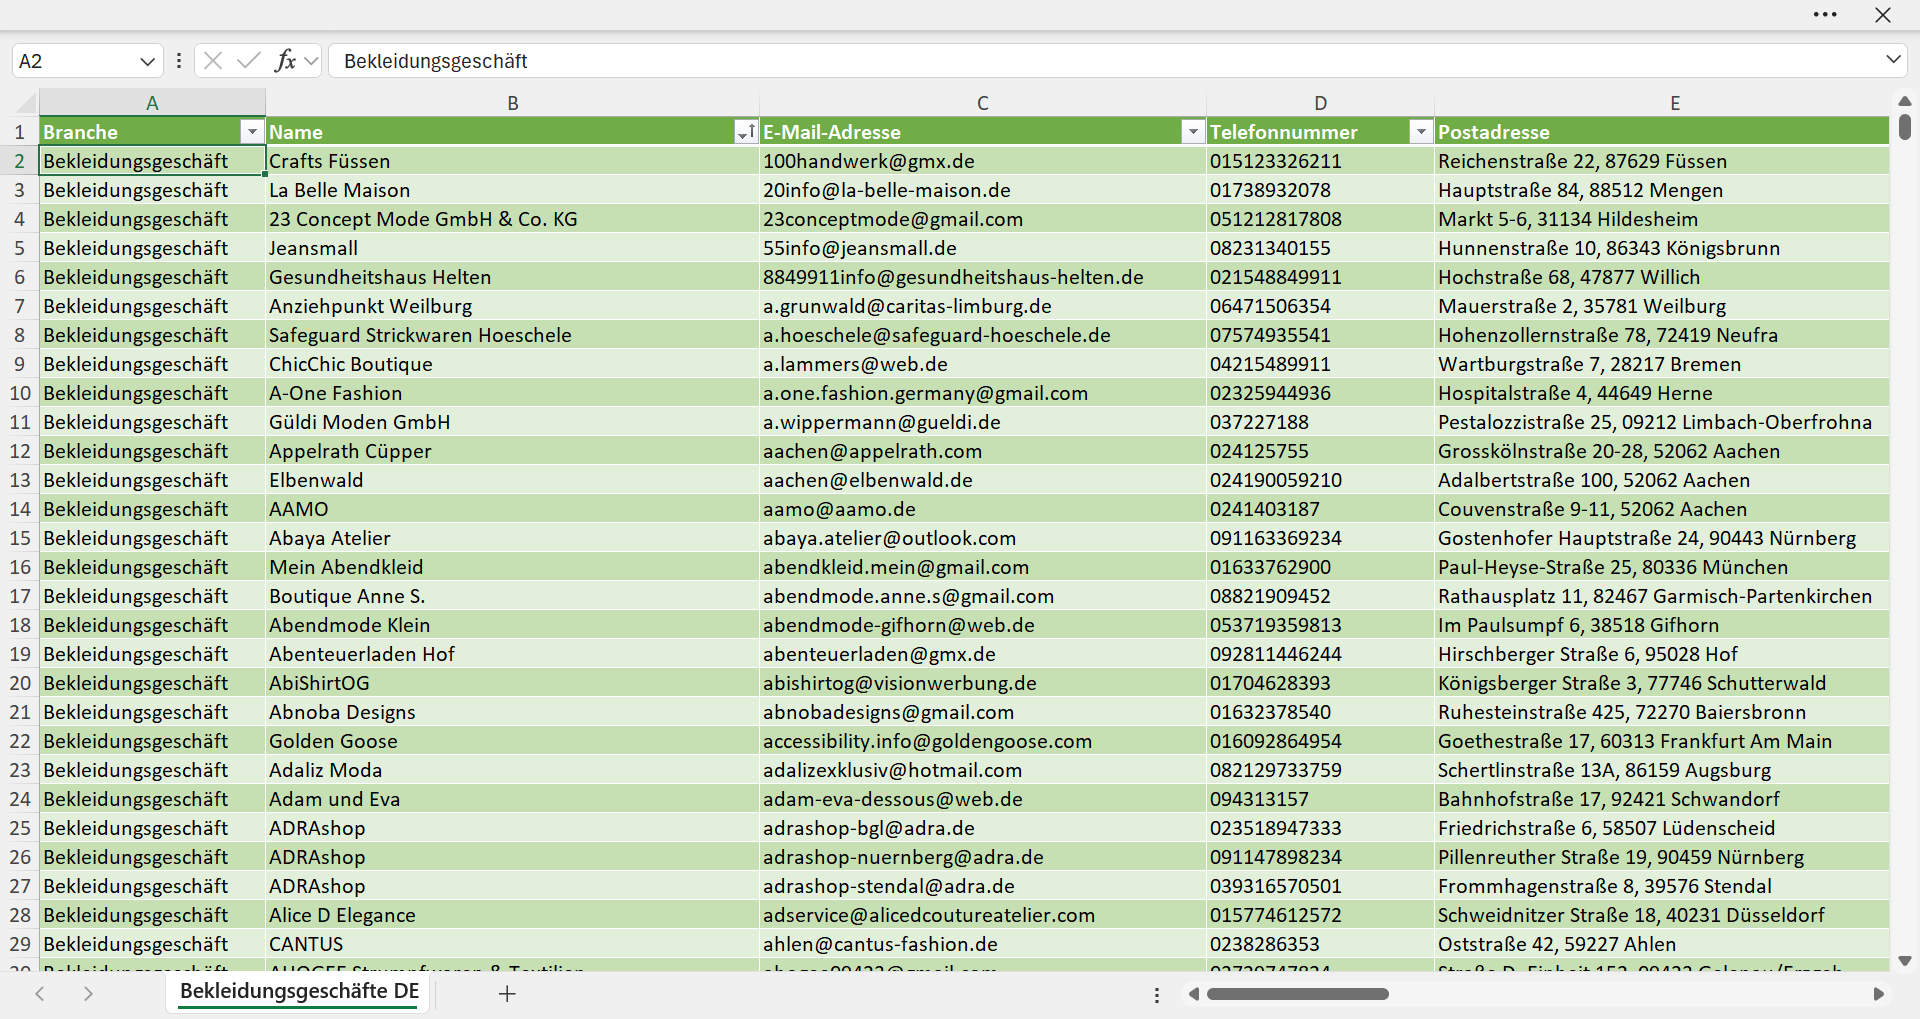This screenshot has width=1920, height=1019.
Task: Select the cell 'Appelrath Cüpper'
Action: [x=513, y=451]
